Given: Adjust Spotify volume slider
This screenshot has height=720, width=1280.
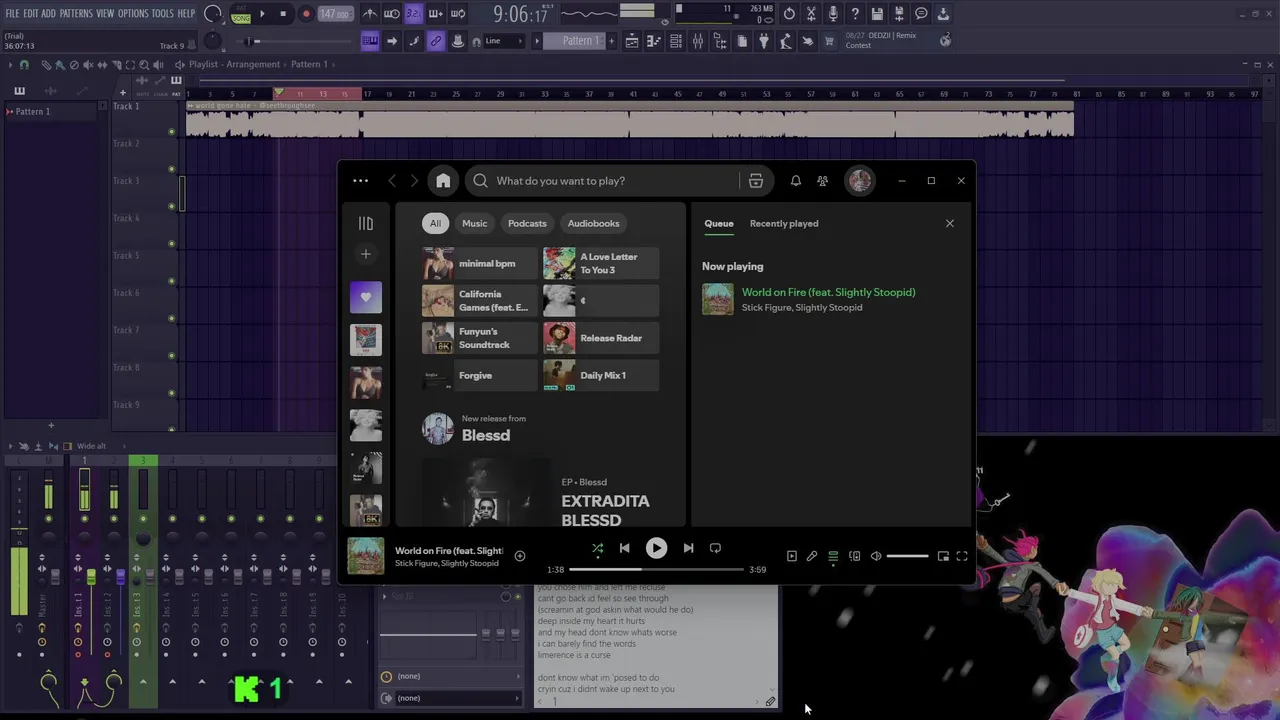Looking at the screenshot, I should pos(908,556).
